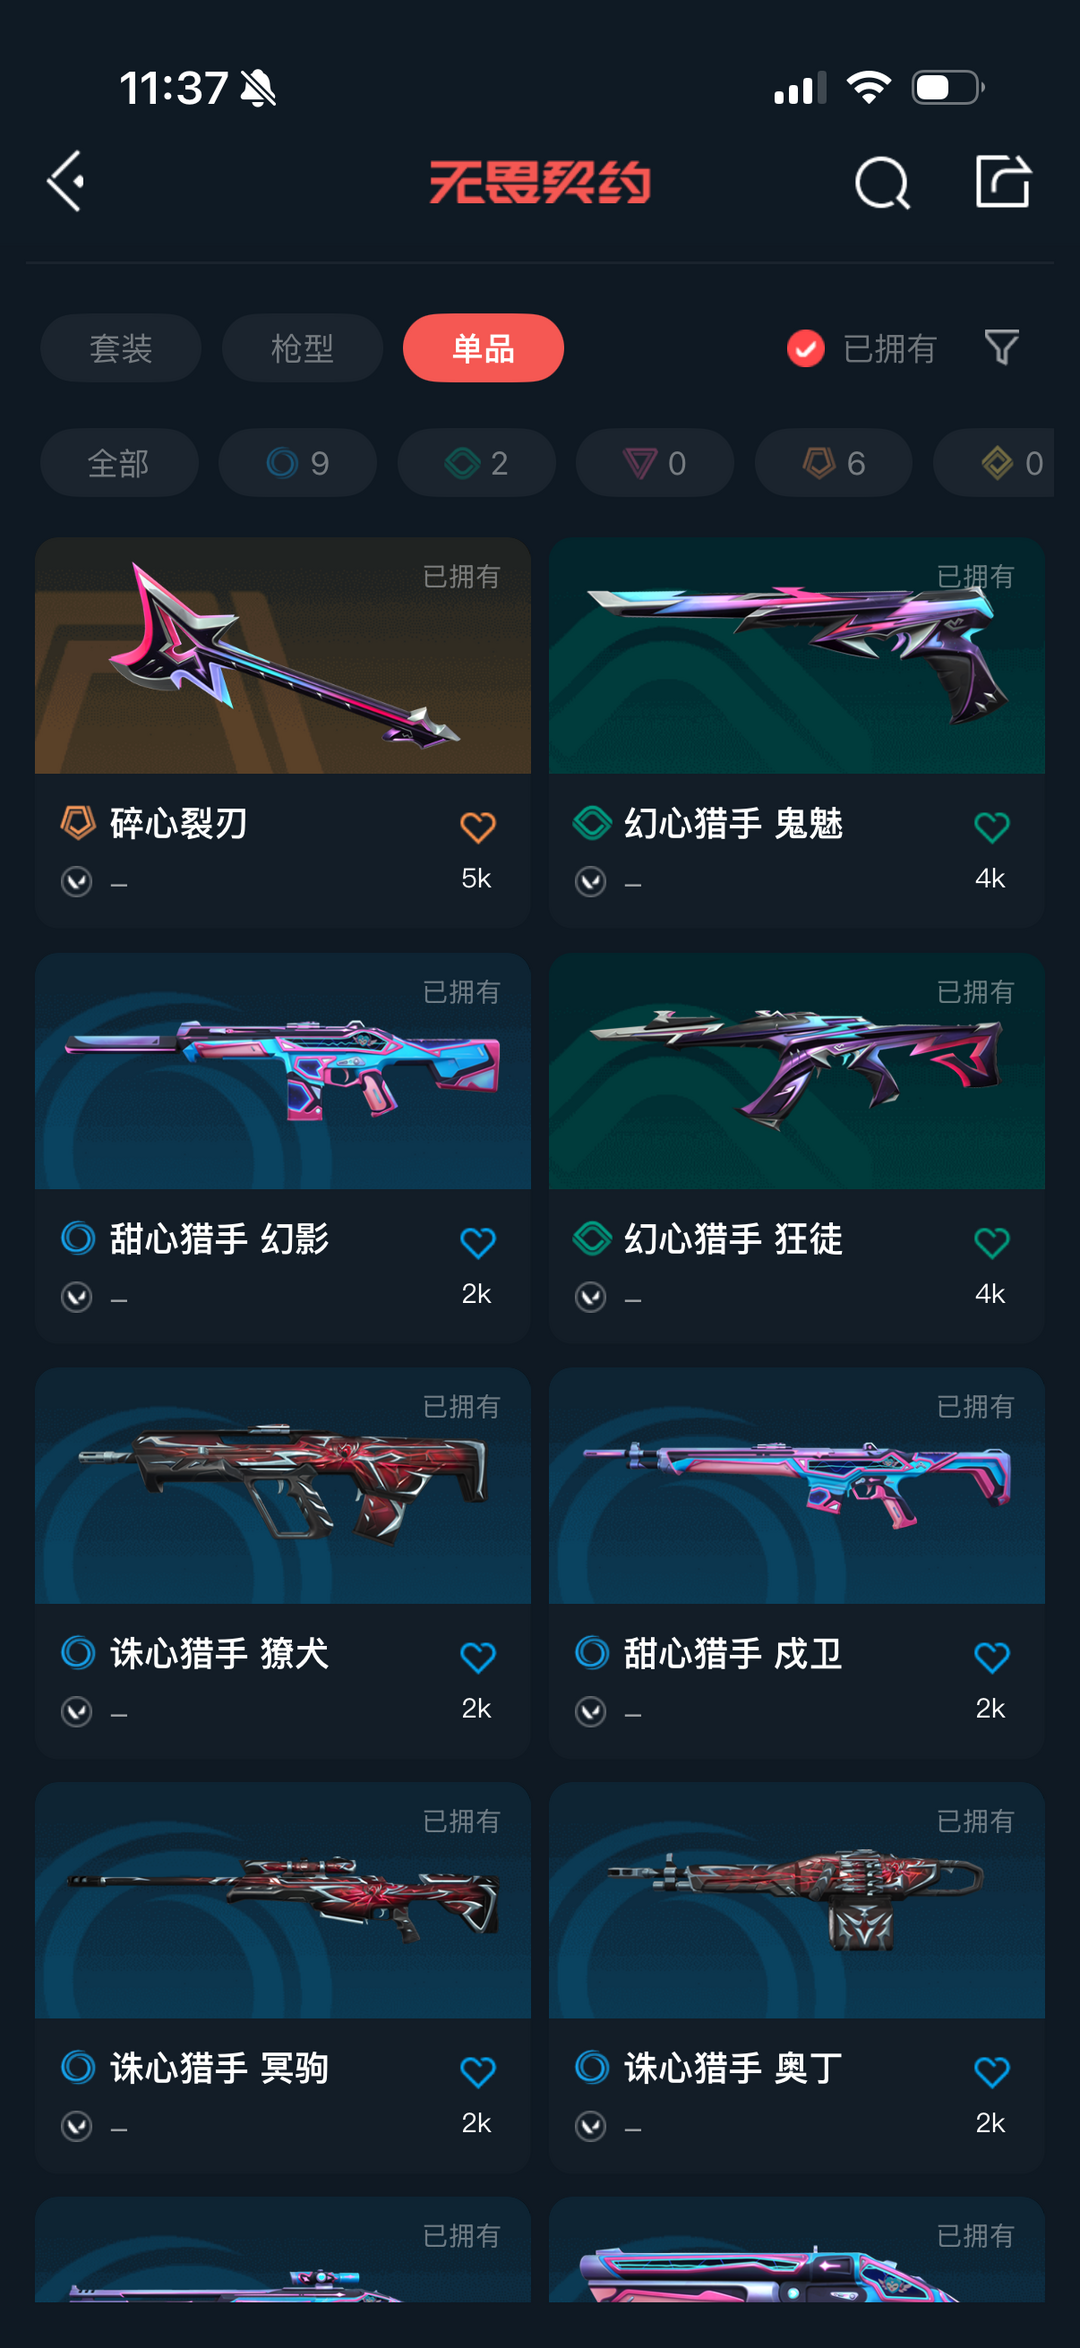Filter by purple rarity tier showing 0
Image resolution: width=1080 pixels, height=2348 pixels.
click(655, 463)
